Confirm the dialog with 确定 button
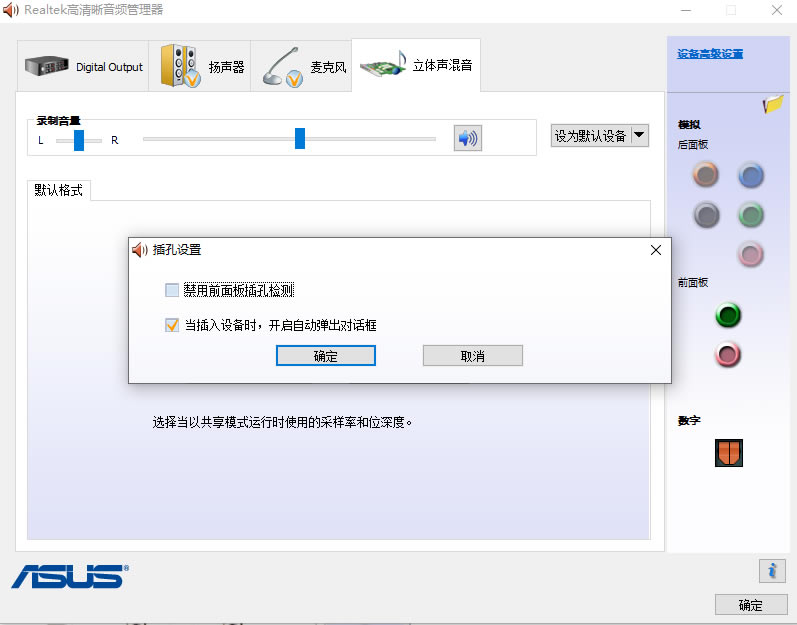 point(325,356)
